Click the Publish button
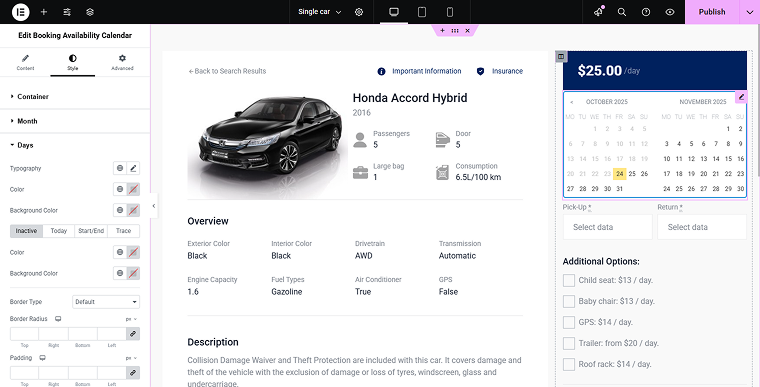The image size is (760, 387). (x=712, y=12)
